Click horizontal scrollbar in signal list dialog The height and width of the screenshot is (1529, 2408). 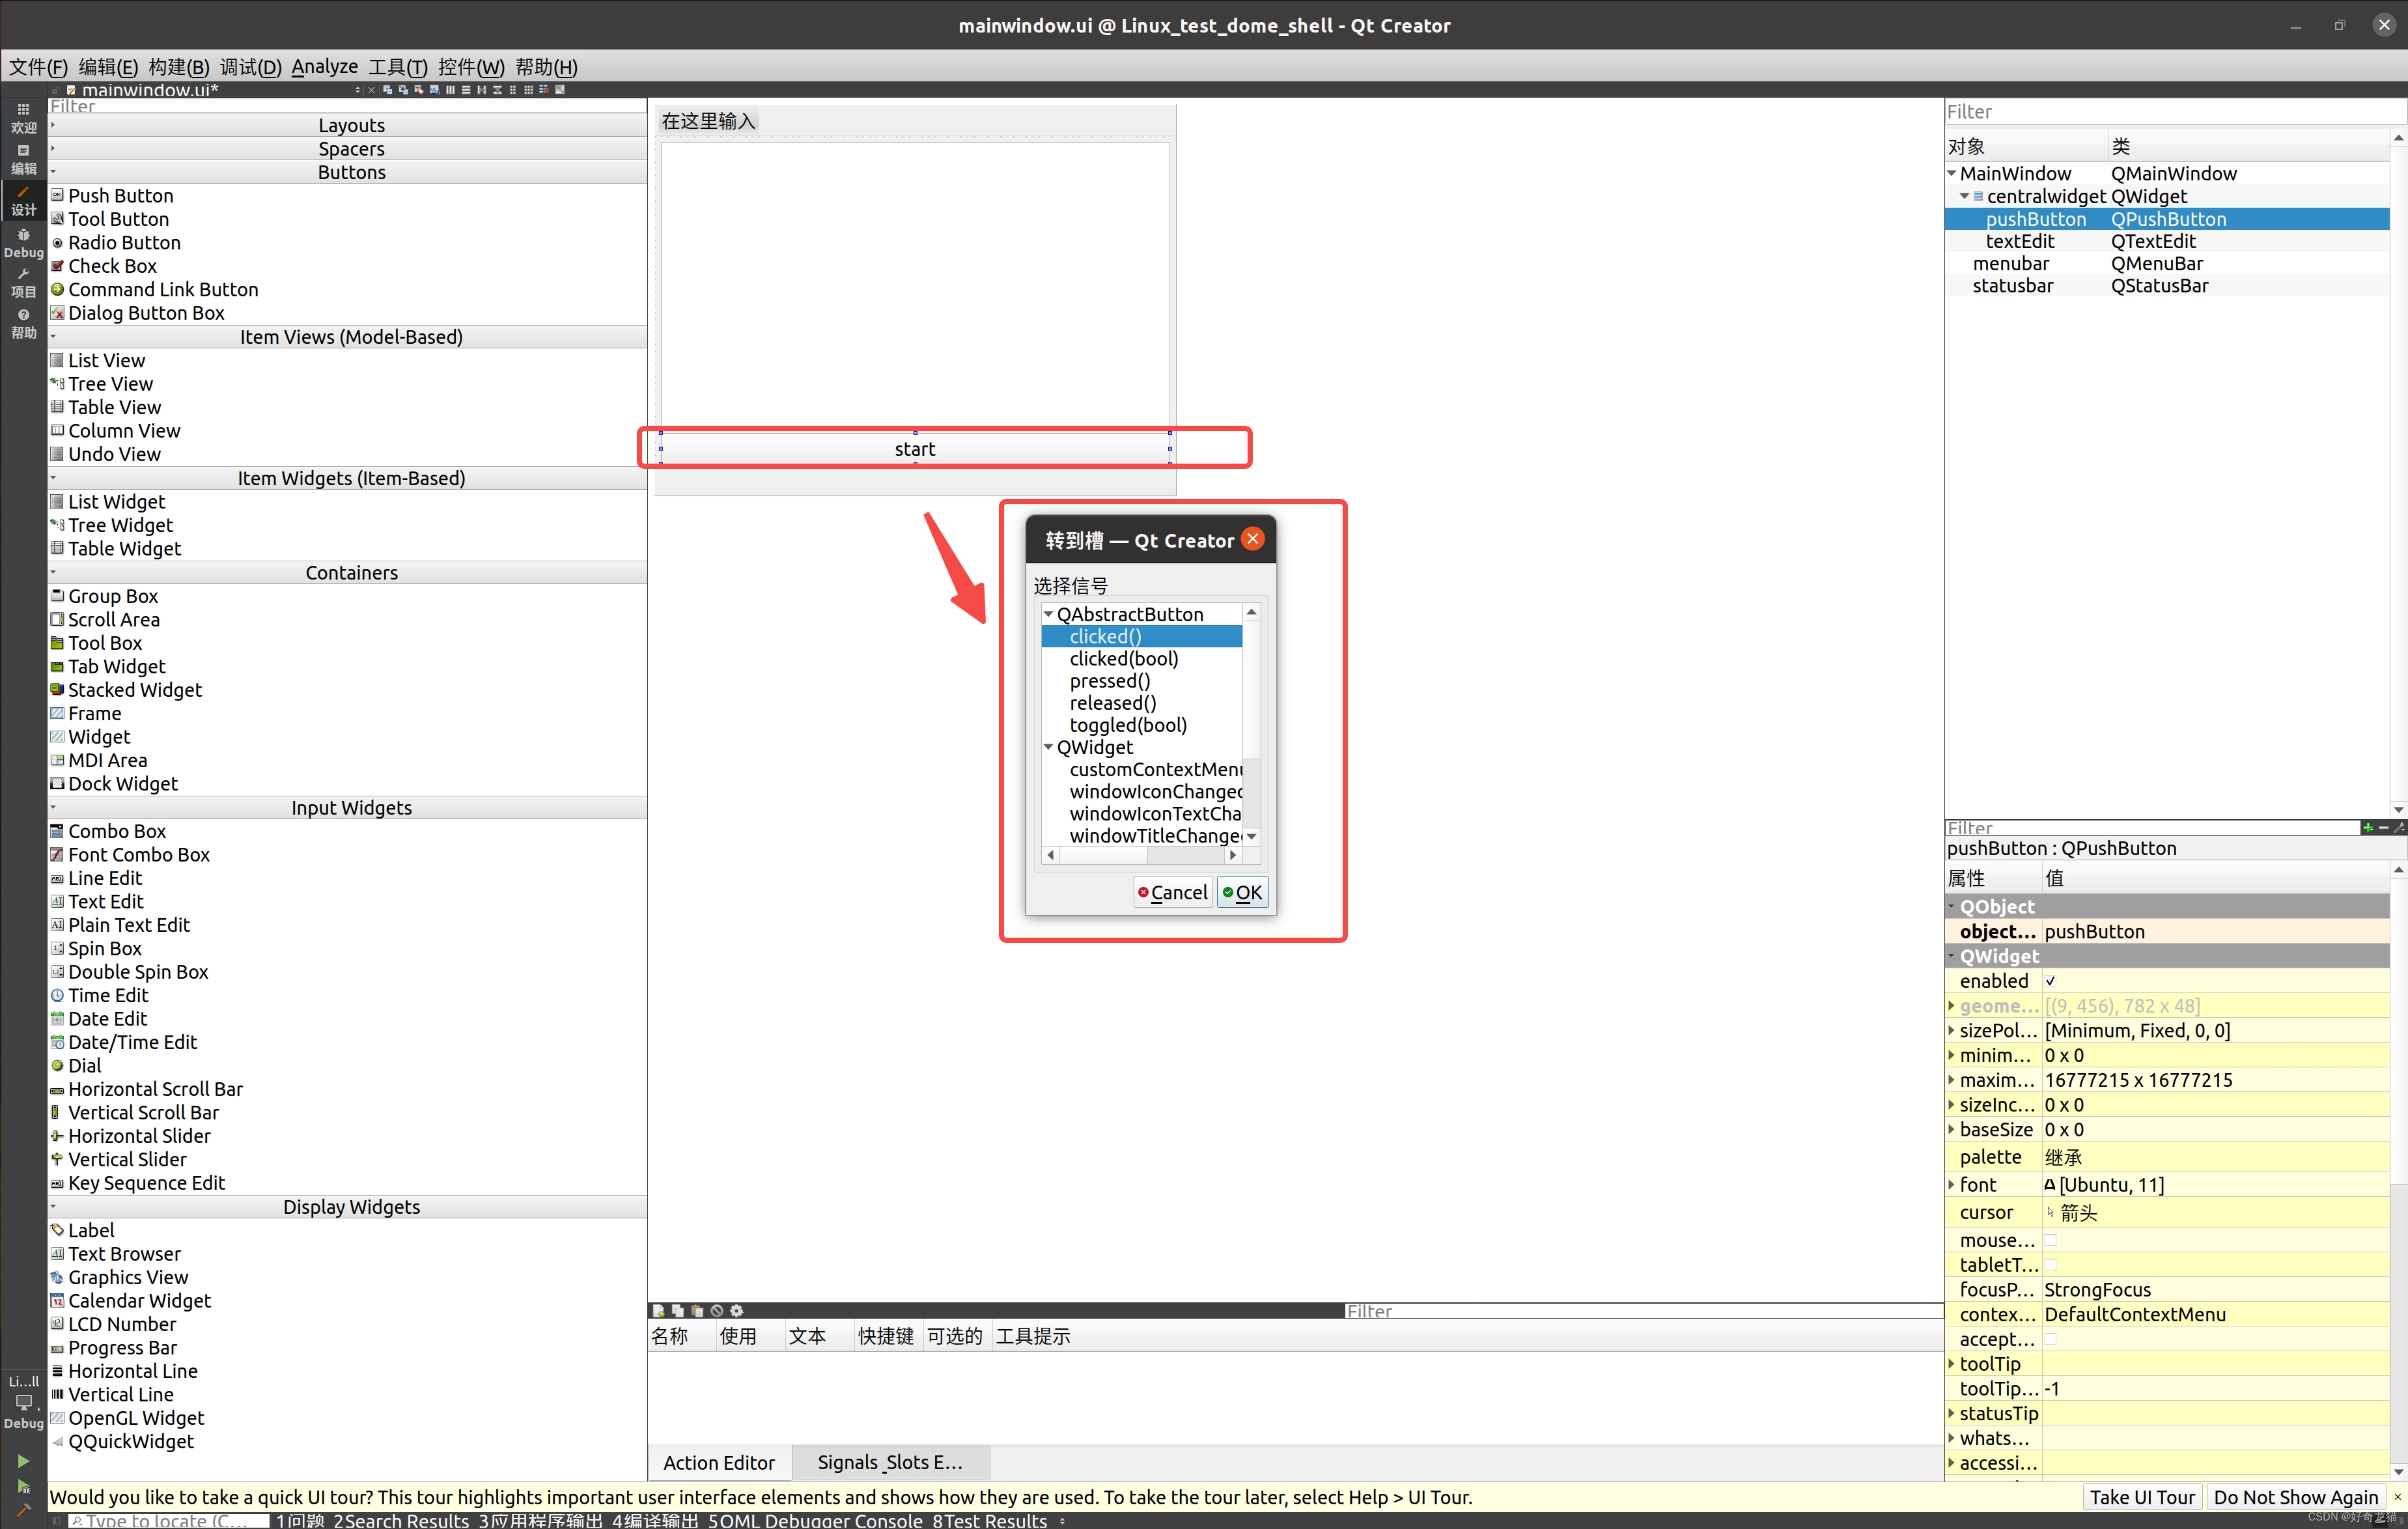[1141, 855]
